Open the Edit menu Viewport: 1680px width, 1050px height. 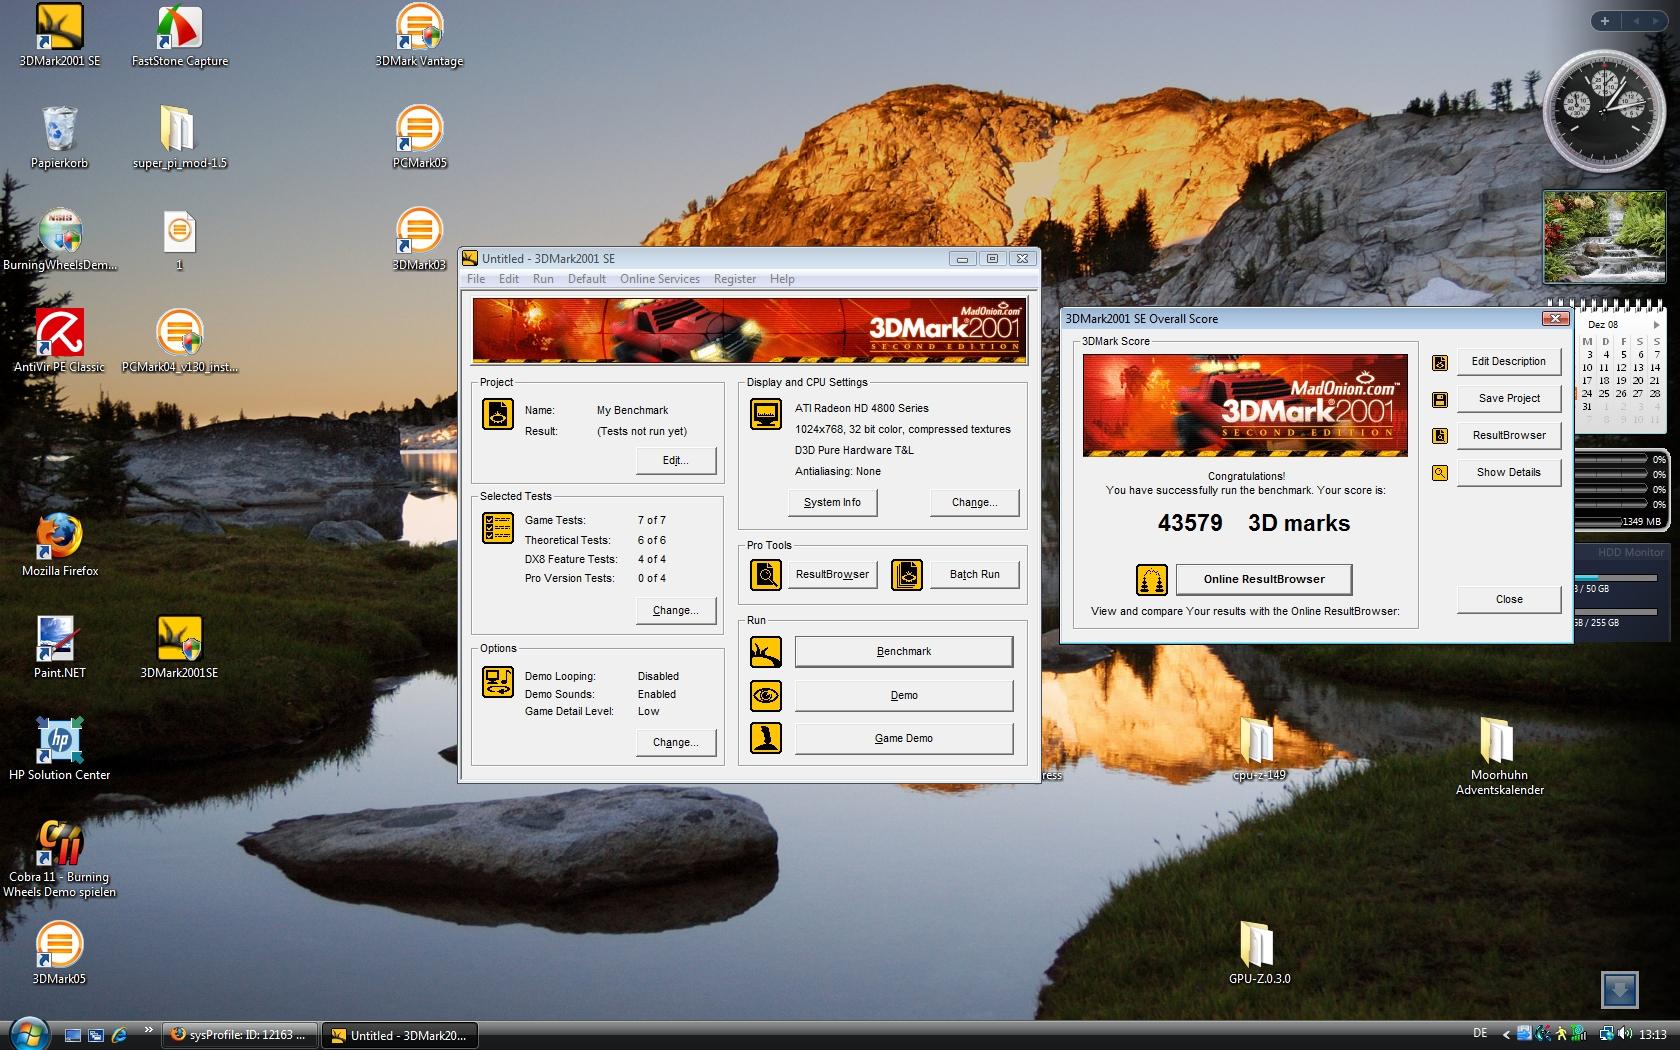[509, 279]
